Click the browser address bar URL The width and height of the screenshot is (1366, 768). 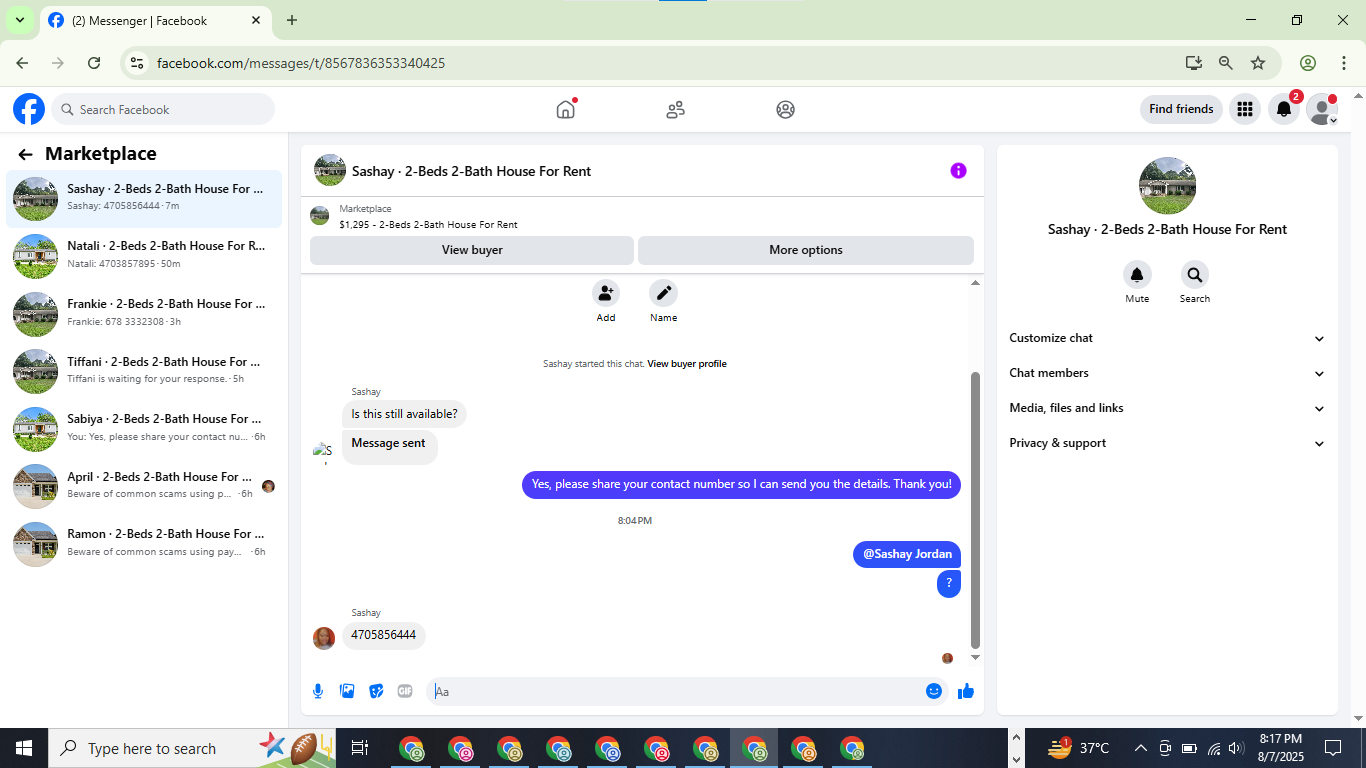tap(301, 63)
